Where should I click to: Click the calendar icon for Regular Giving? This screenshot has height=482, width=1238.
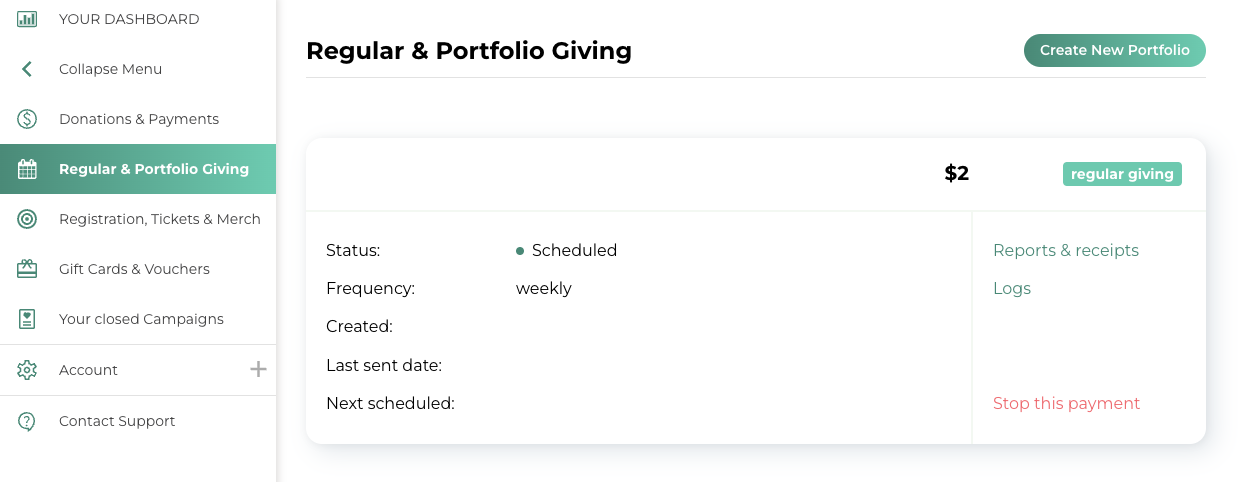27,169
